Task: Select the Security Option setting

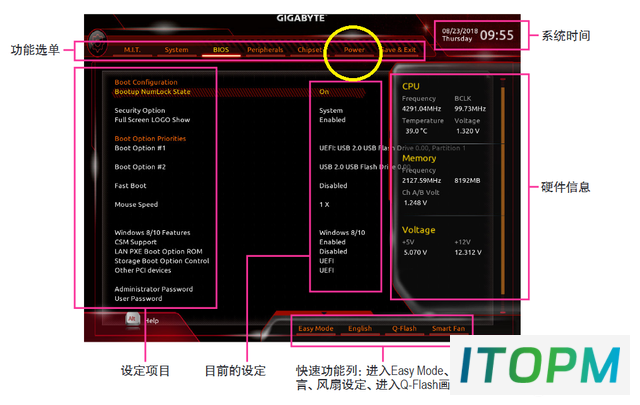Action: (140, 111)
